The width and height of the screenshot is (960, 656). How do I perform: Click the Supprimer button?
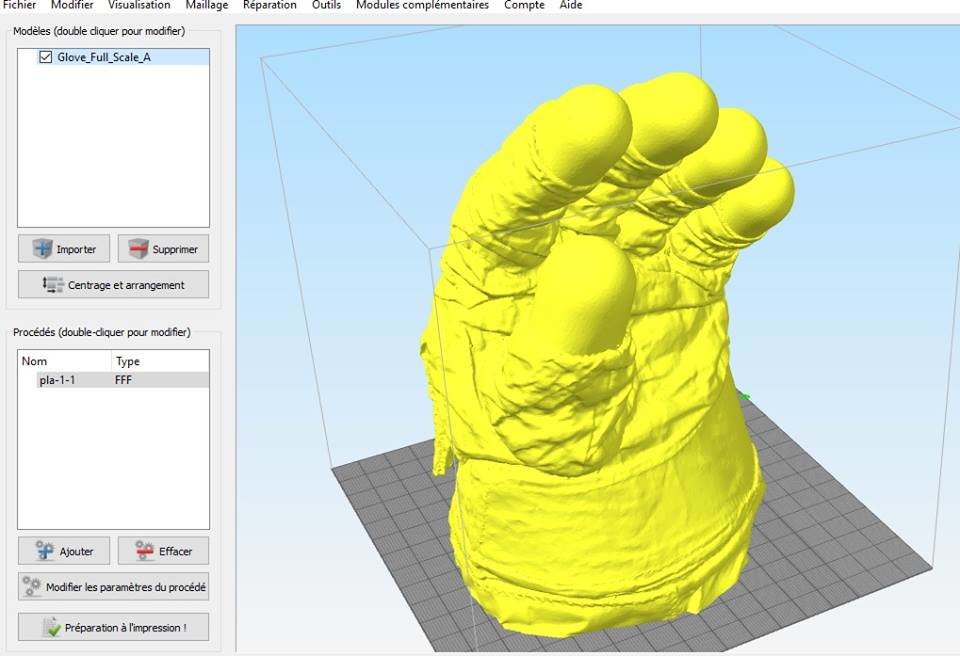[163, 249]
